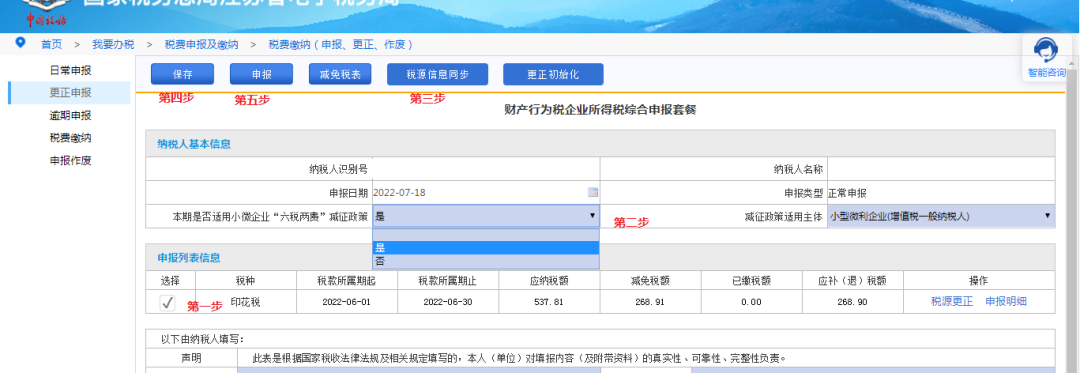This screenshot has height=373, width=1080.
Task: Open 申报作废 sidebar item
Action: (x=70, y=161)
